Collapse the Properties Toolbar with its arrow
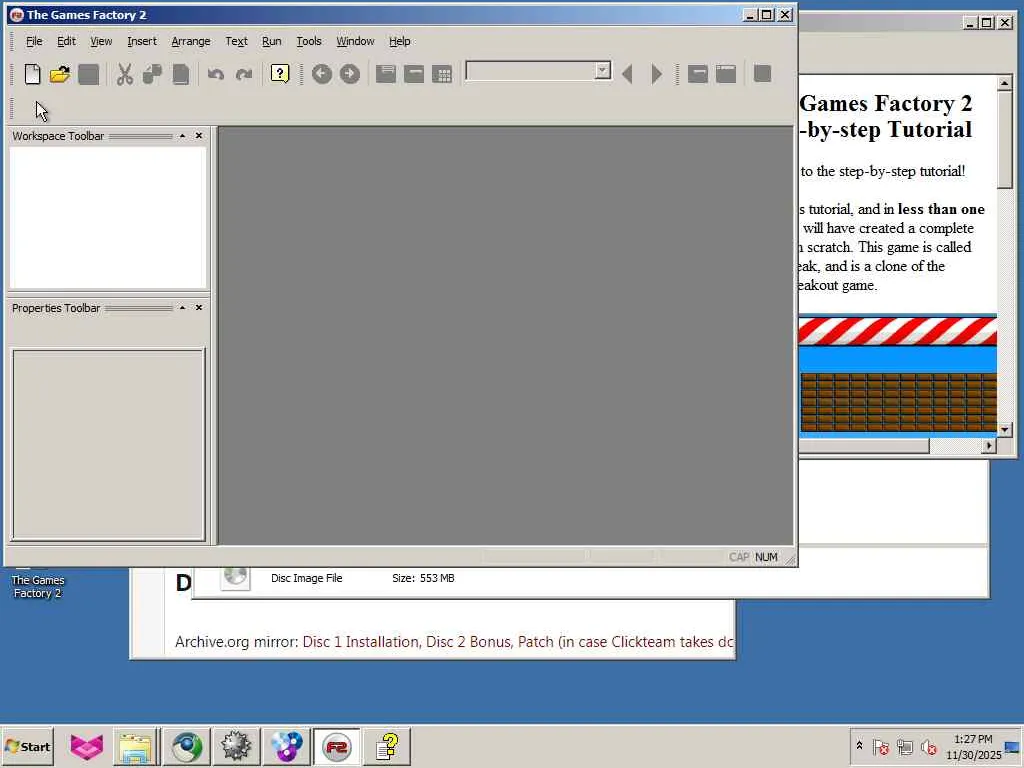The image size is (1024, 768). coord(182,308)
